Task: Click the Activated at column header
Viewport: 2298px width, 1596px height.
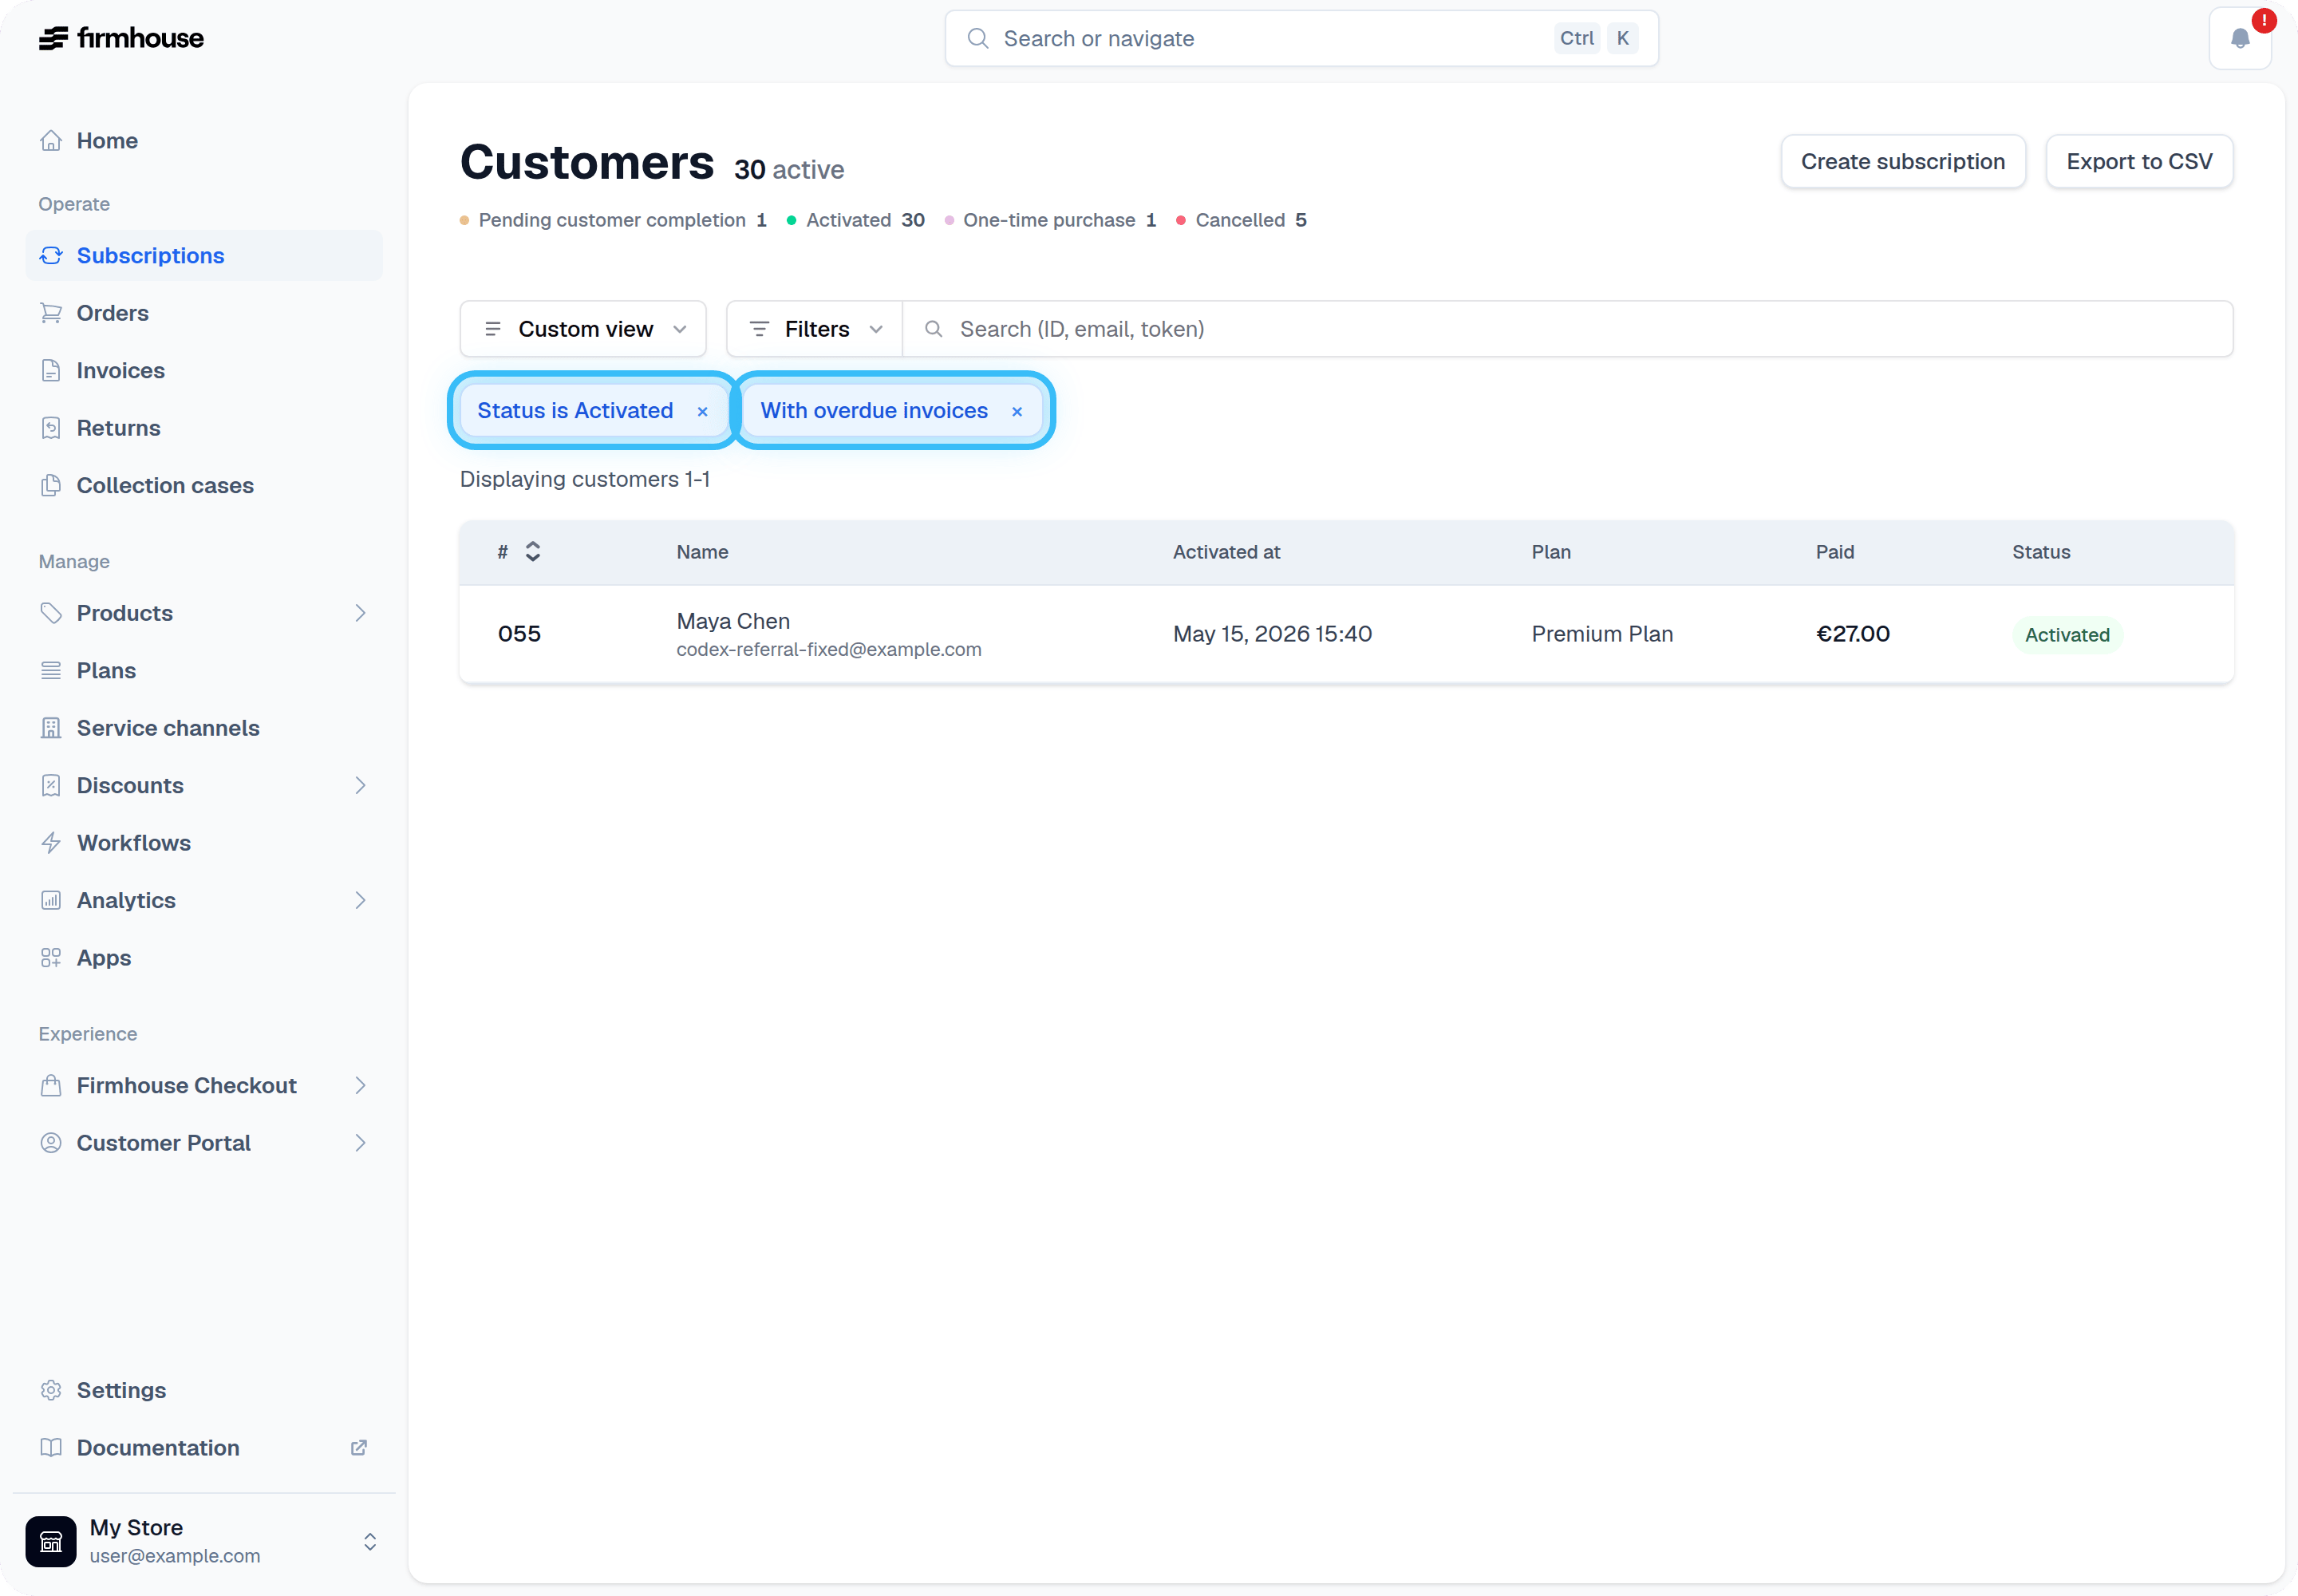Action: [x=1226, y=552]
